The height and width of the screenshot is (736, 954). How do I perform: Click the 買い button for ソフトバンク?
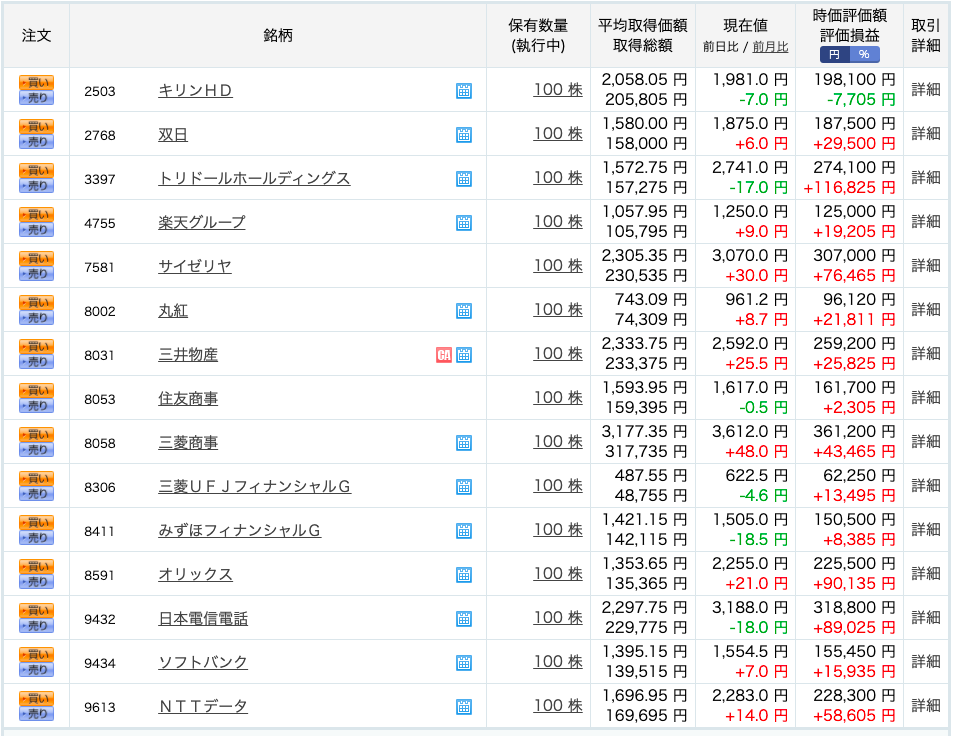pos(37,654)
